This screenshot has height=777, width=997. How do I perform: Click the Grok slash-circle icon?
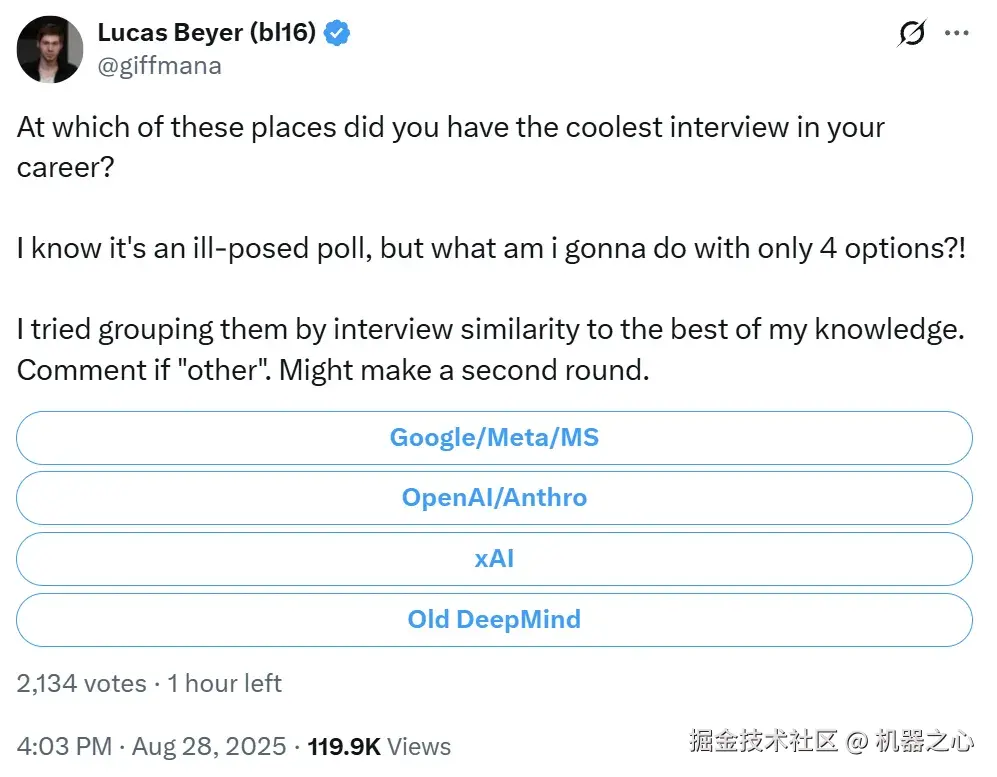(x=911, y=33)
